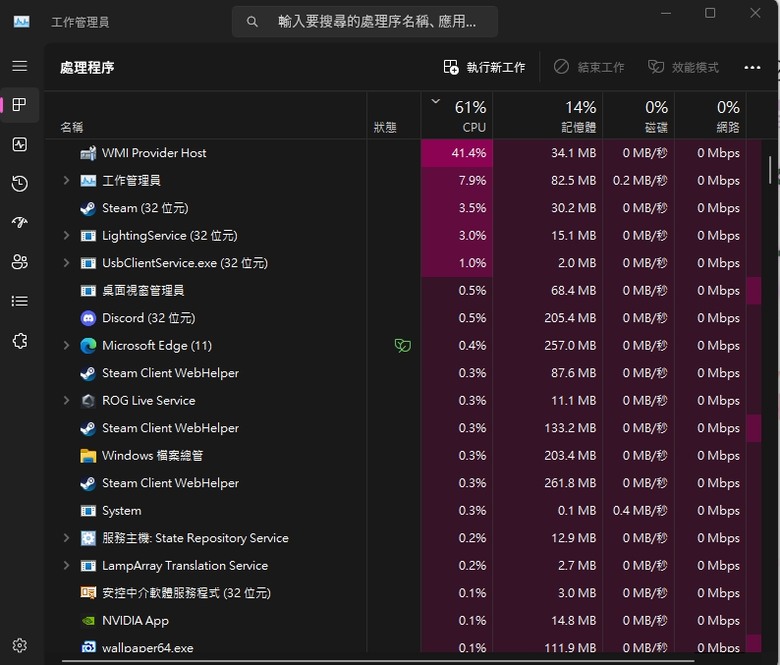Open the three-dot more options menu

pos(752,68)
